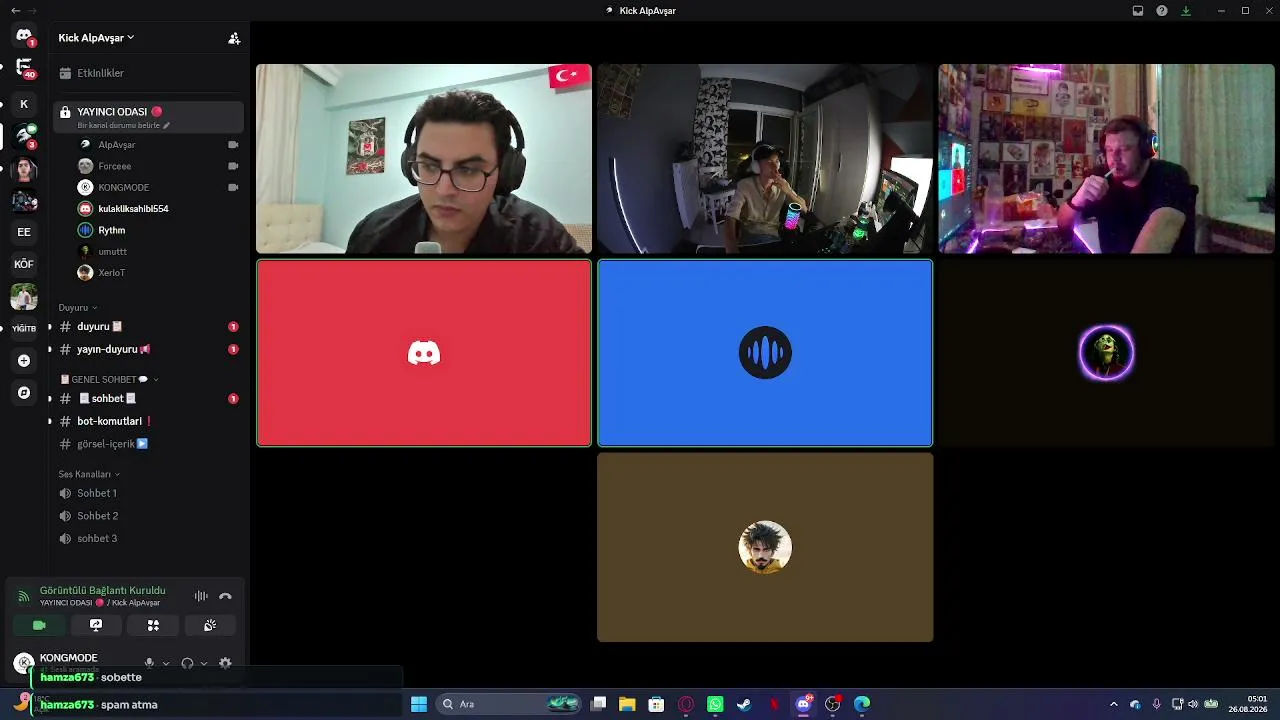Open the bot-komutları text channel
Image resolution: width=1280 pixels, height=720 pixels.
[x=148, y=421]
